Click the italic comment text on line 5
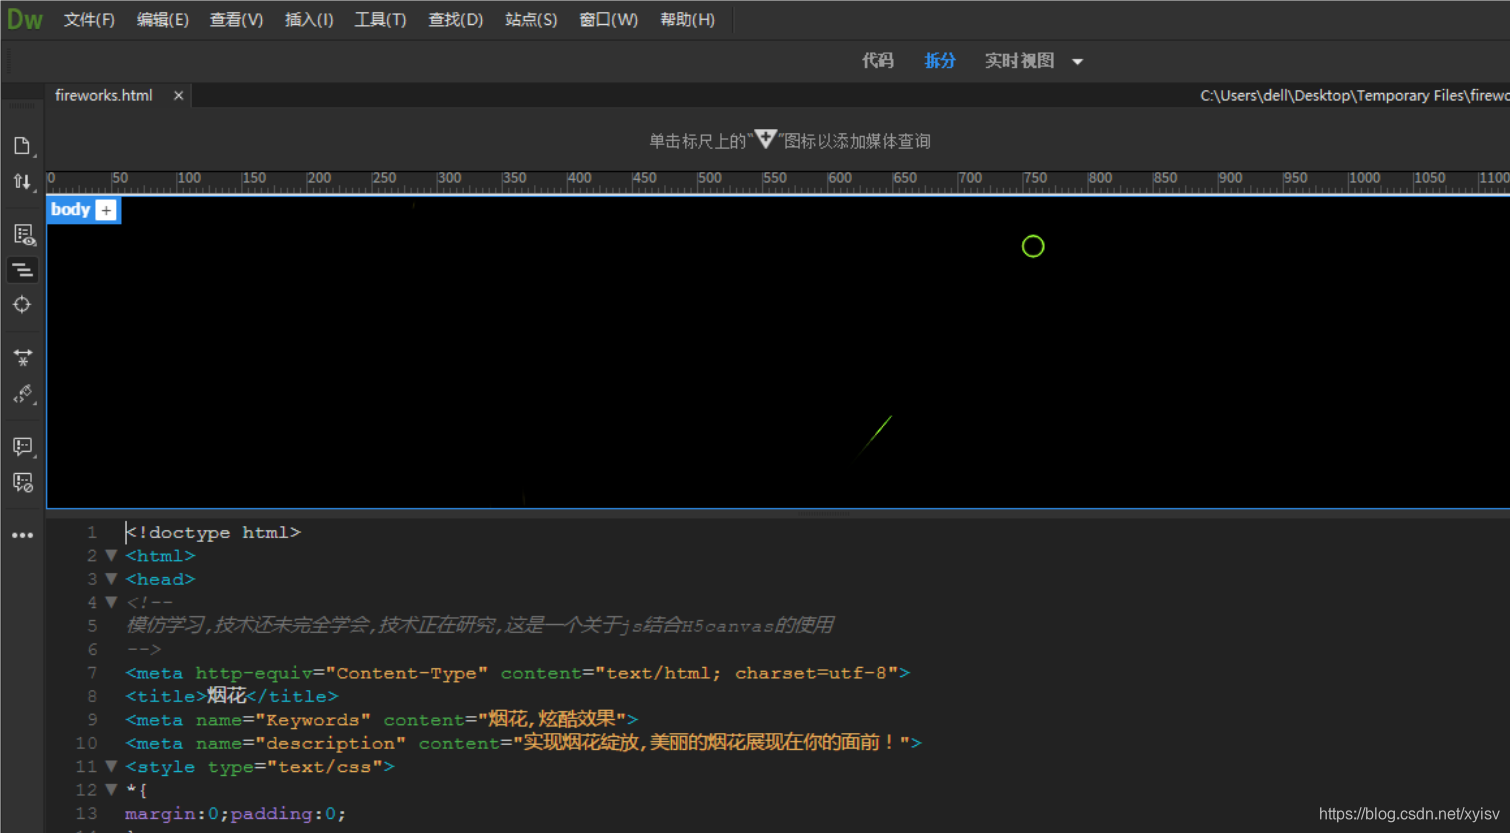 tap(479, 626)
